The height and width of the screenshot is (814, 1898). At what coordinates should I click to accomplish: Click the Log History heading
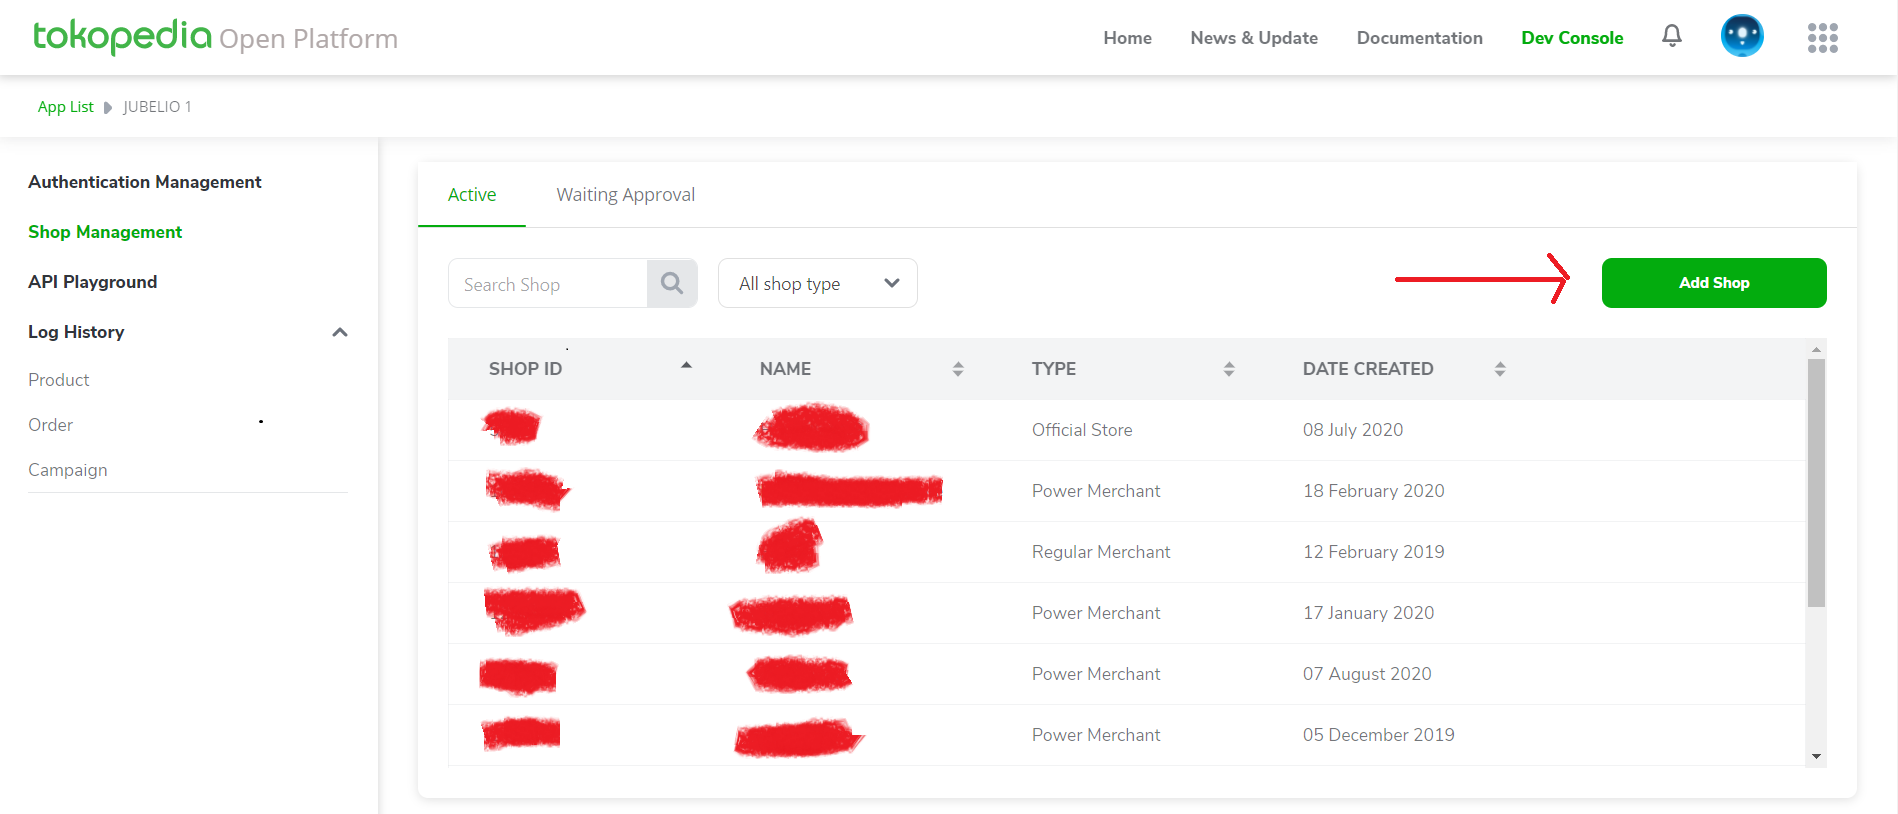point(76,332)
